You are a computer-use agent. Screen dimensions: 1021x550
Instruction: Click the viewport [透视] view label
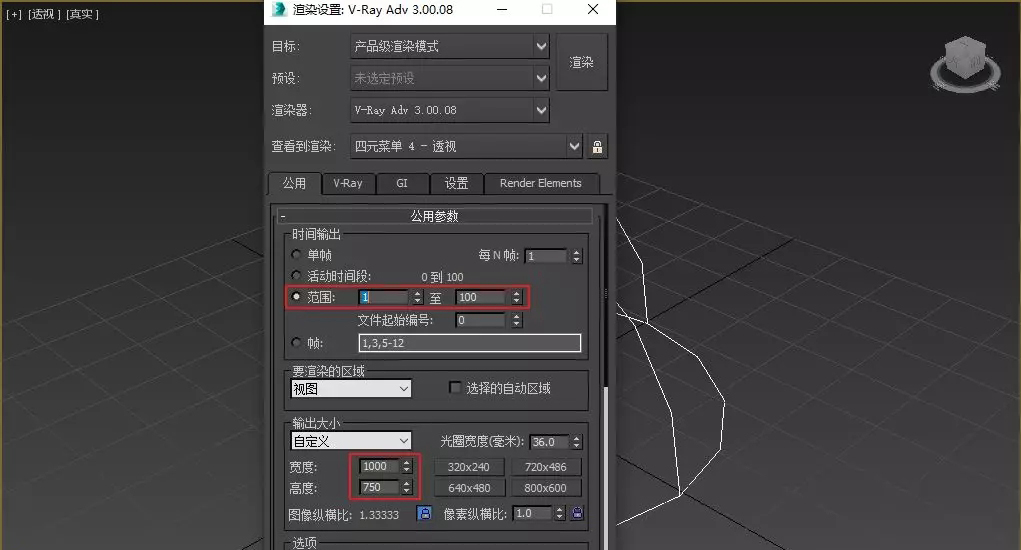point(44,14)
